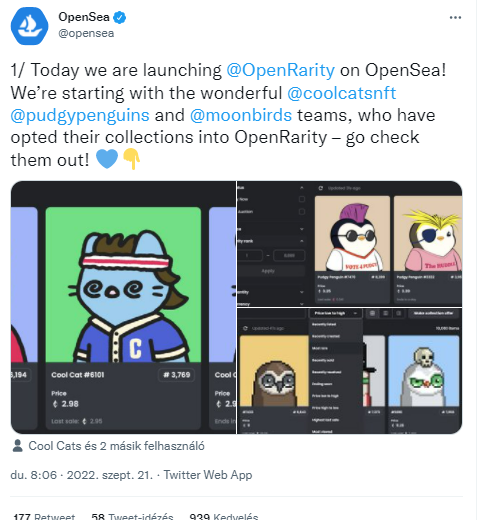This screenshot has width=484, height=520.
Task: Click the blue verified badge
Action: pos(120,17)
